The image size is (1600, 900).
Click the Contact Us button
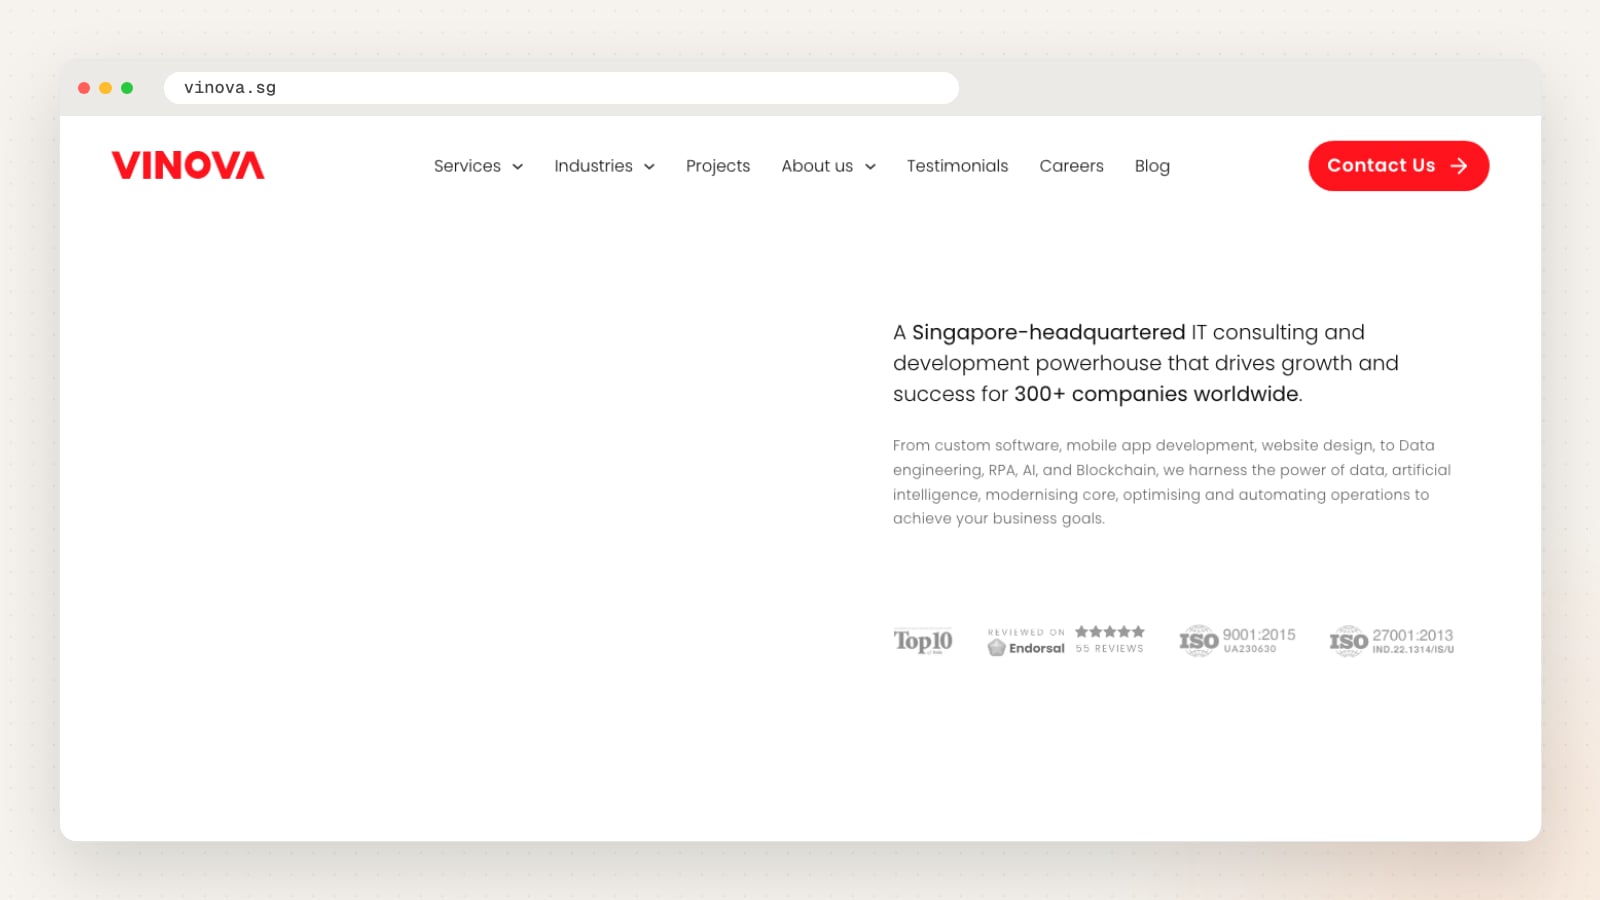point(1398,166)
